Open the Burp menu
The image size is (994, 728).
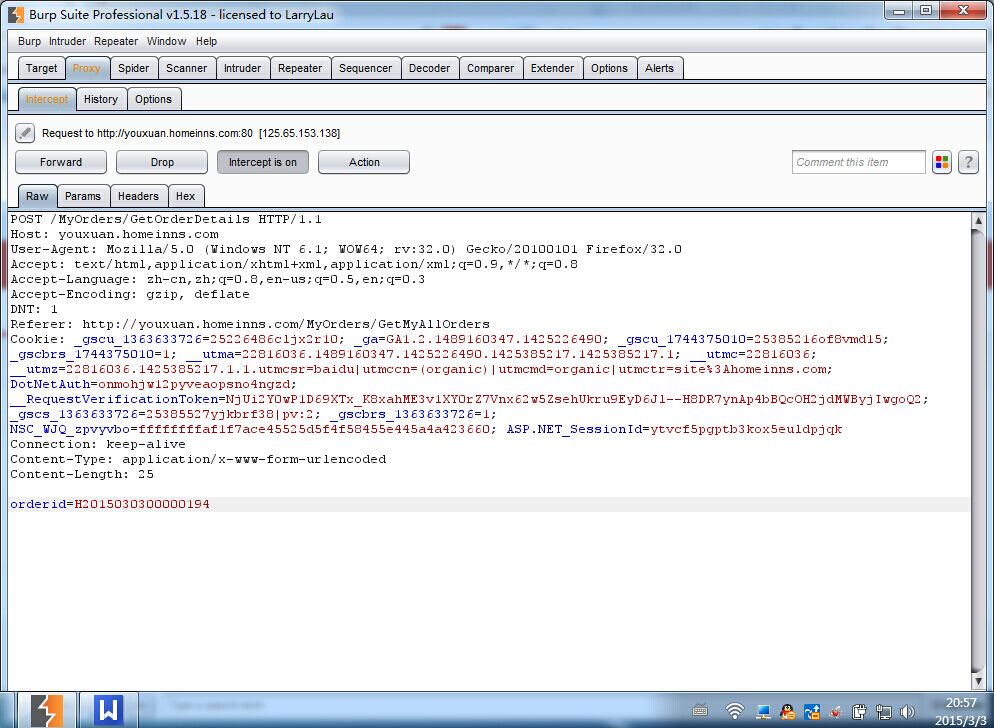[x=29, y=41]
